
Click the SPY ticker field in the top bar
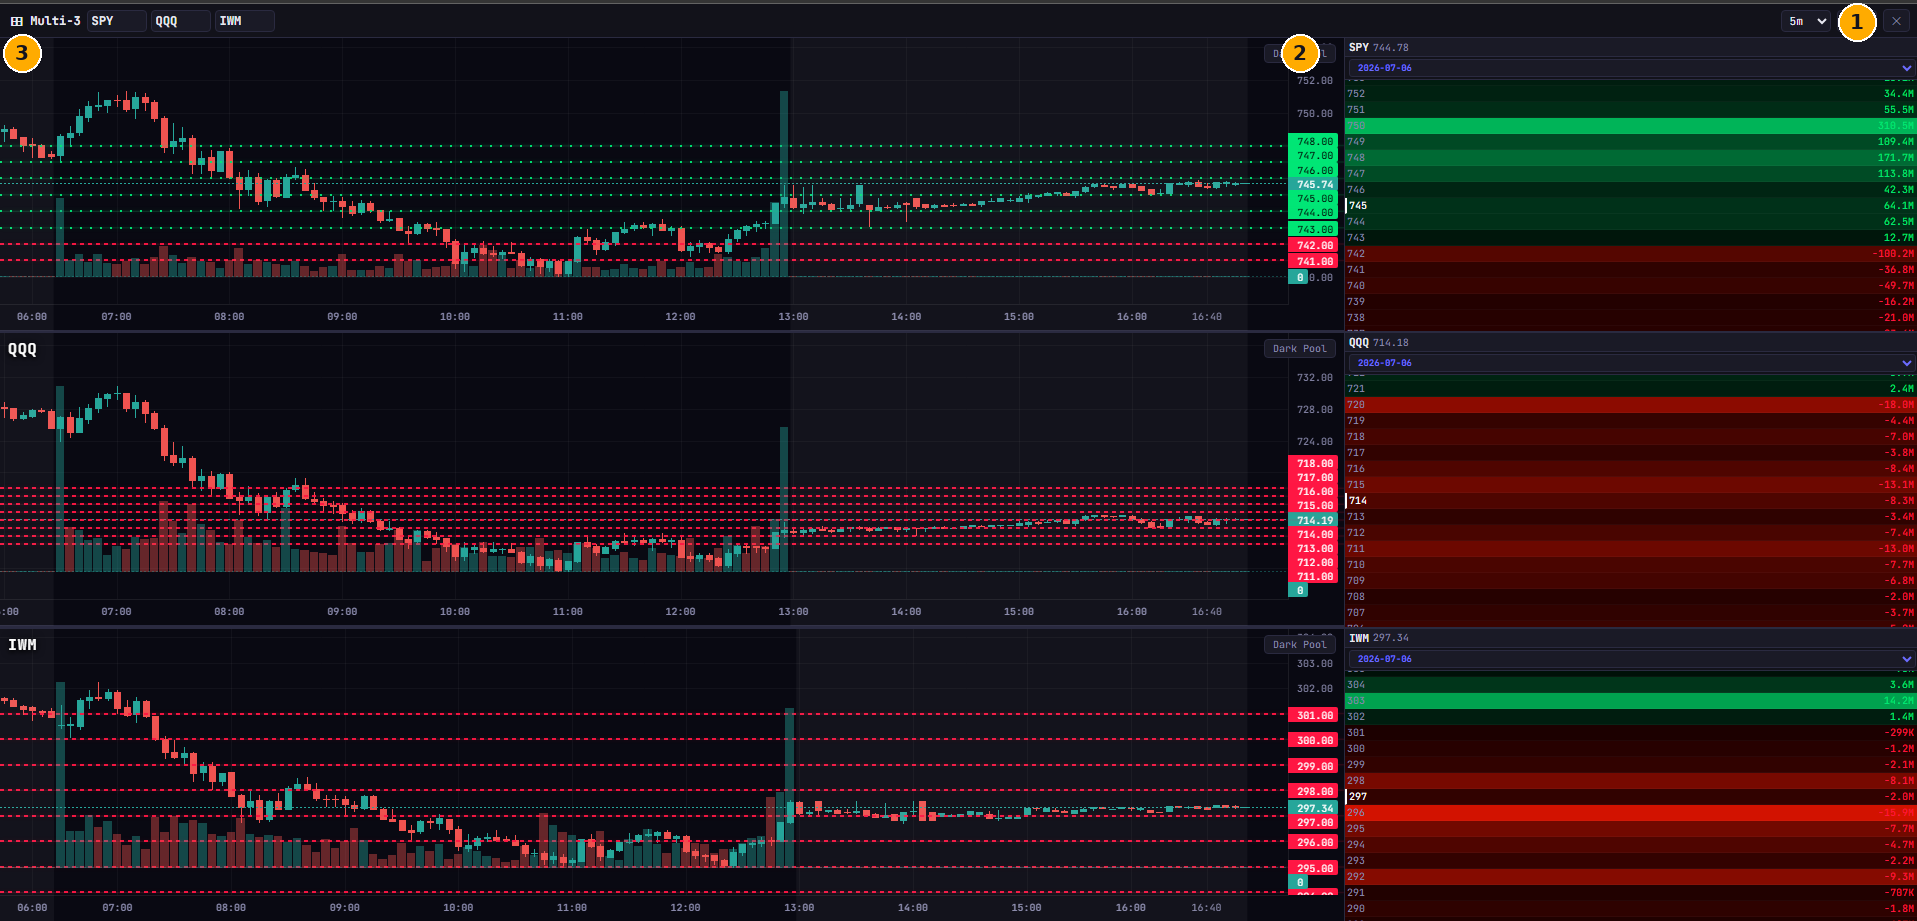click(x=116, y=21)
